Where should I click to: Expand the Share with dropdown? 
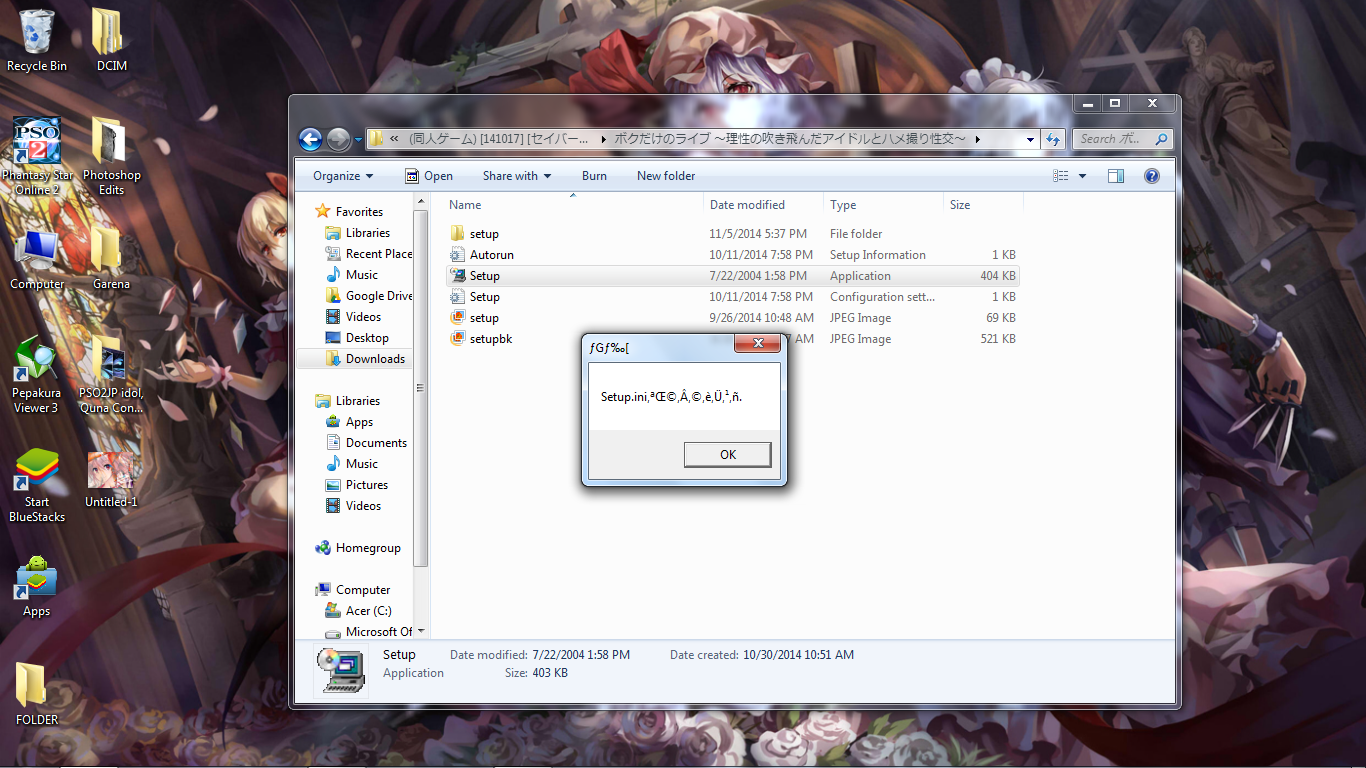coord(517,176)
